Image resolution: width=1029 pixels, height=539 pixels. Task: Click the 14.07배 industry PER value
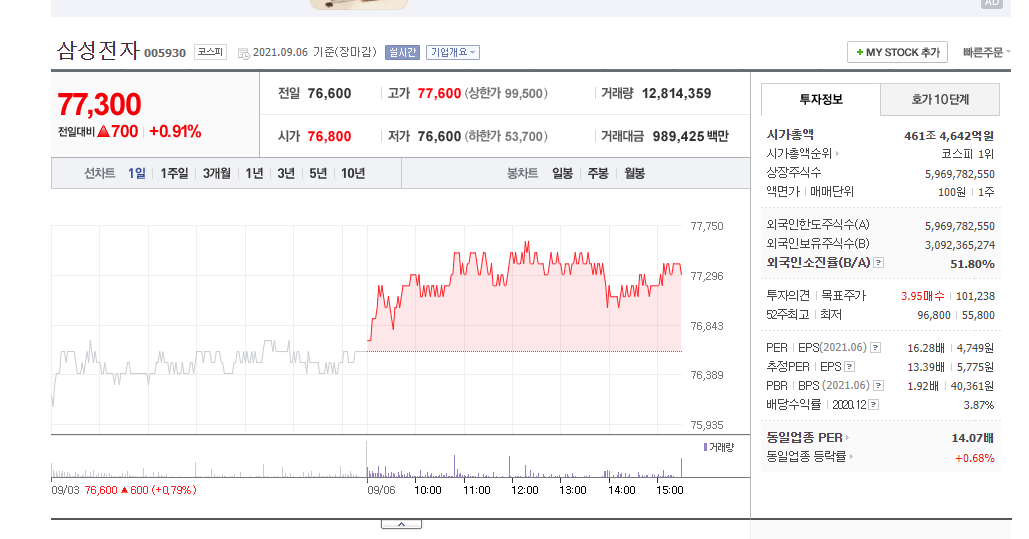(973, 438)
